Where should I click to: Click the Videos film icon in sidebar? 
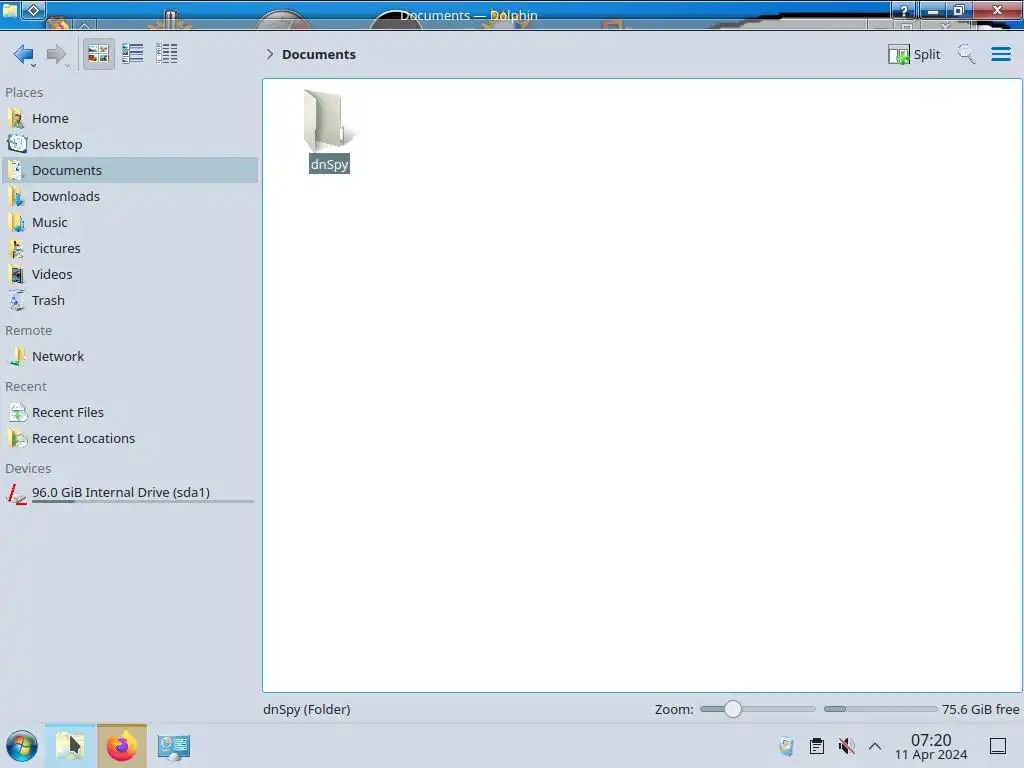coord(17,275)
